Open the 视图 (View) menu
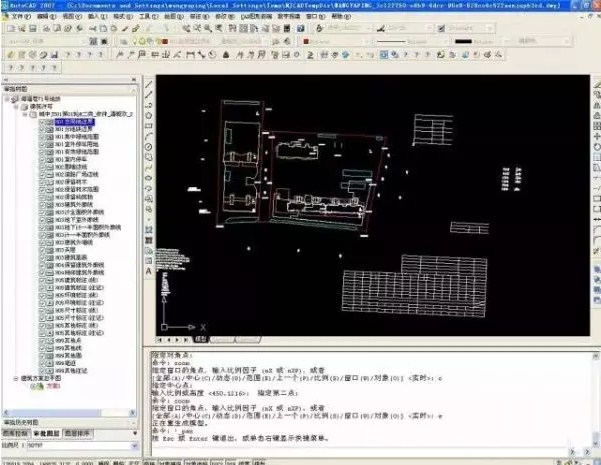 [72, 16]
